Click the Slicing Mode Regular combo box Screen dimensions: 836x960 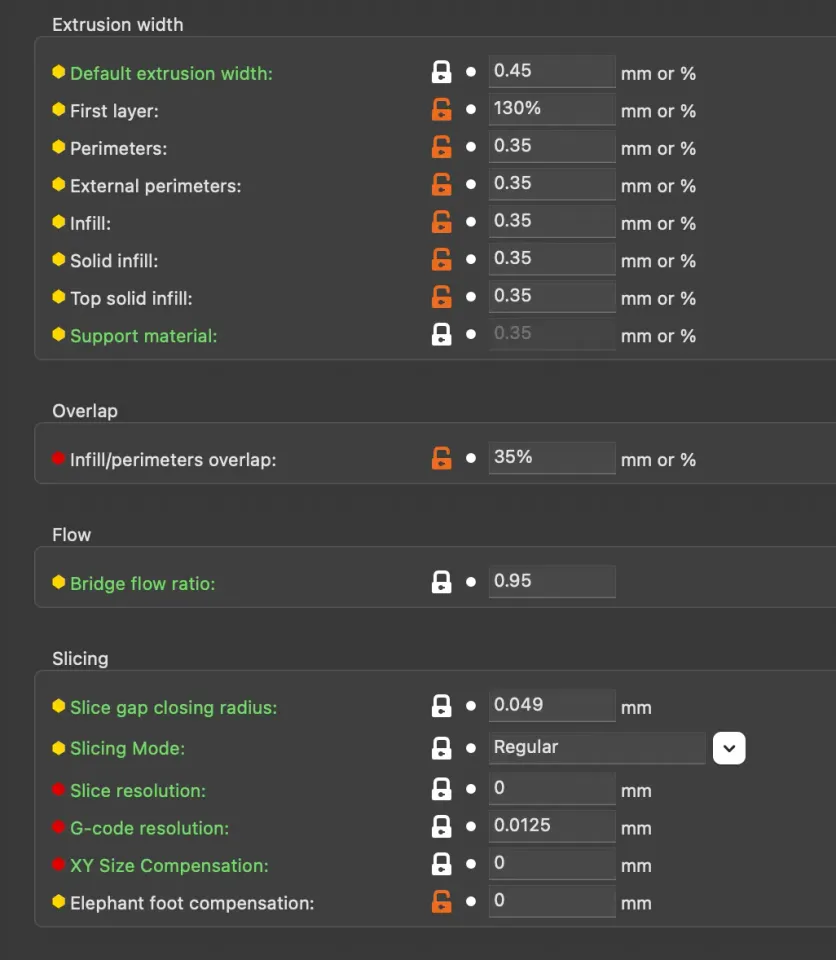596,747
